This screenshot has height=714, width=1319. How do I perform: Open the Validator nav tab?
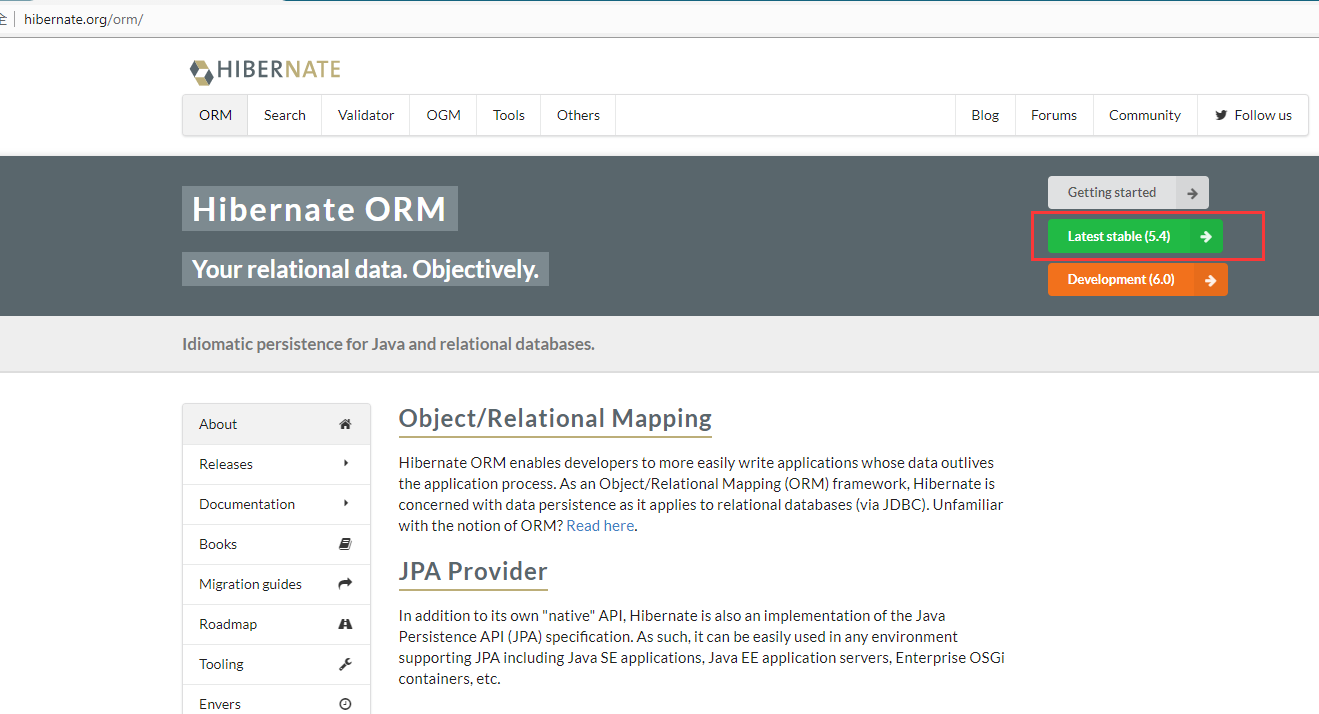point(366,115)
